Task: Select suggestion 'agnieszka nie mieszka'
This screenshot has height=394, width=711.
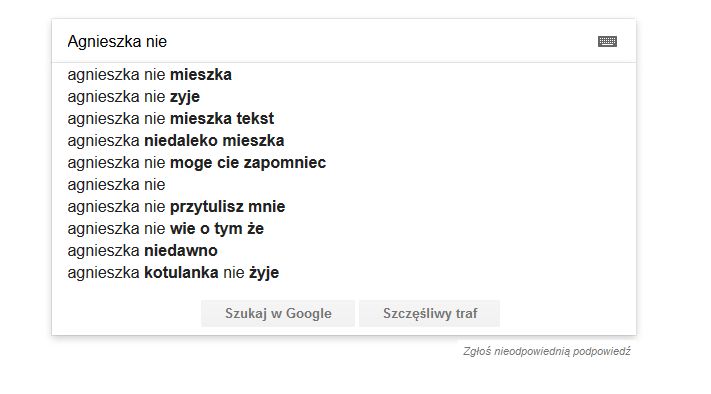Action: (x=344, y=74)
